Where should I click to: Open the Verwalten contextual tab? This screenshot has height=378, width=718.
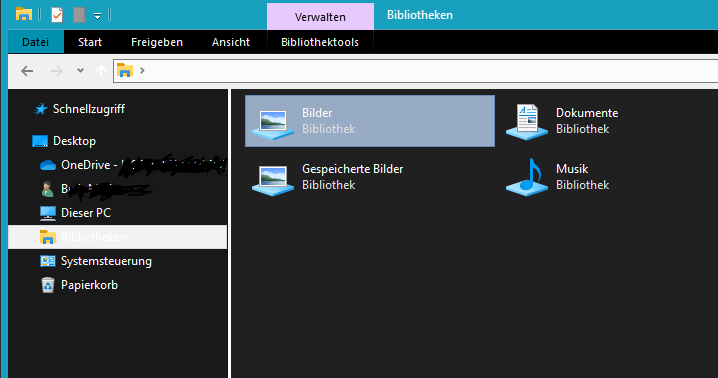pos(320,17)
